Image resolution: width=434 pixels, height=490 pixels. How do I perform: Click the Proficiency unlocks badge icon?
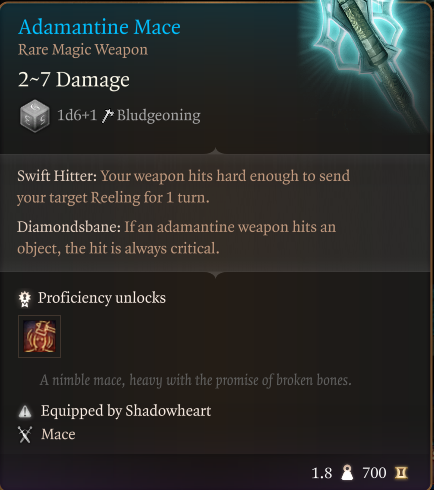tap(25, 299)
